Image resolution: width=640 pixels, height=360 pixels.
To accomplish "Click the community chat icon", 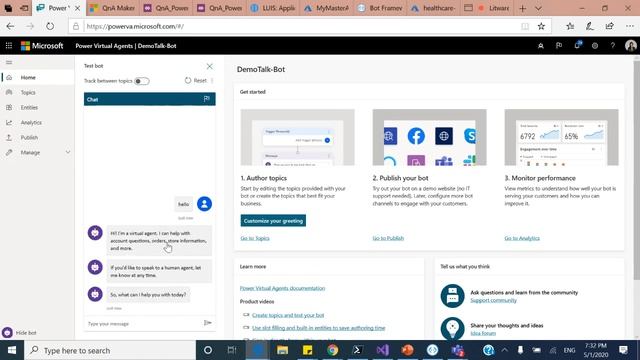I will [x=452, y=296].
